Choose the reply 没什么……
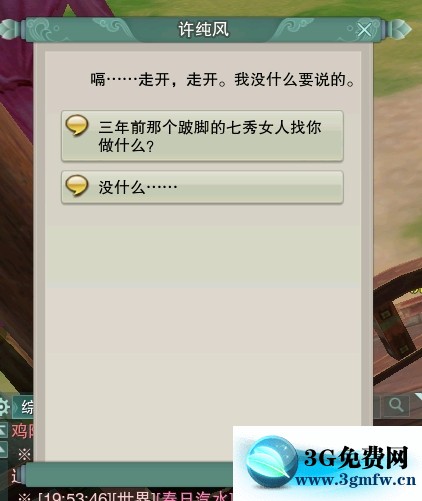422x501 pixels. pos(202,187)
